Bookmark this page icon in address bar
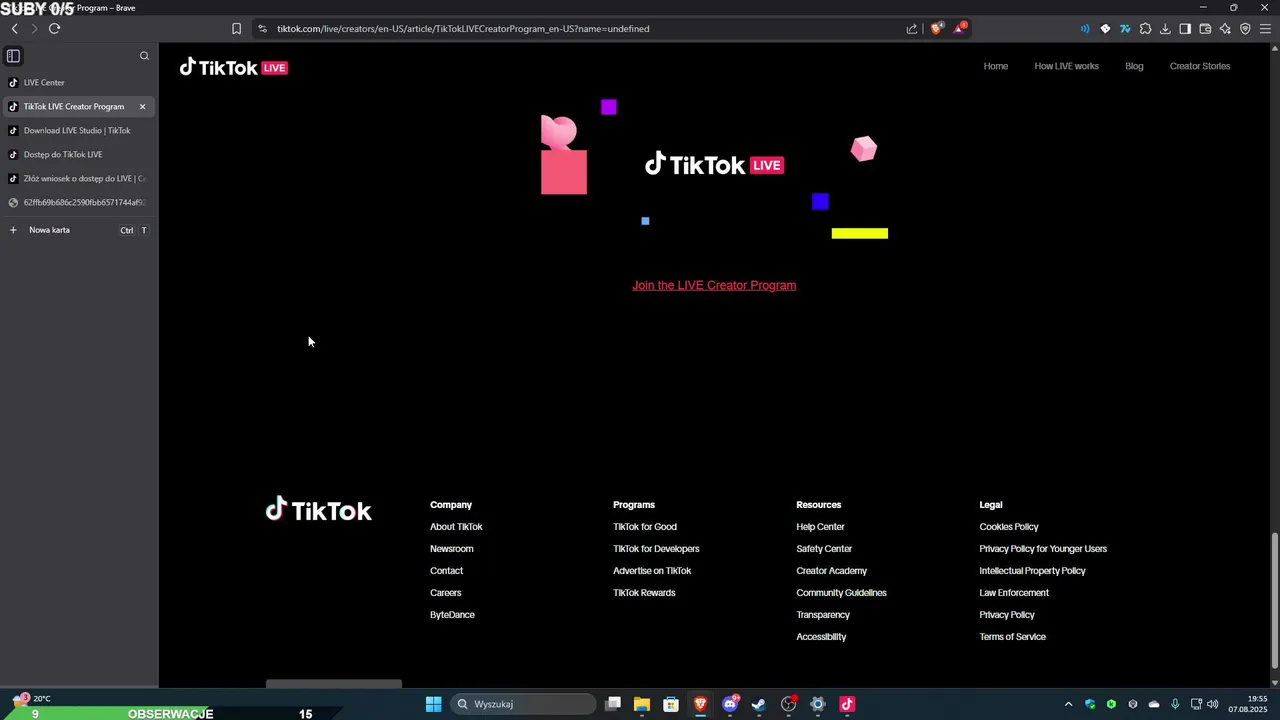This screenshot has width=1280, height=720. pyautogui.click(x=236, y=29)
